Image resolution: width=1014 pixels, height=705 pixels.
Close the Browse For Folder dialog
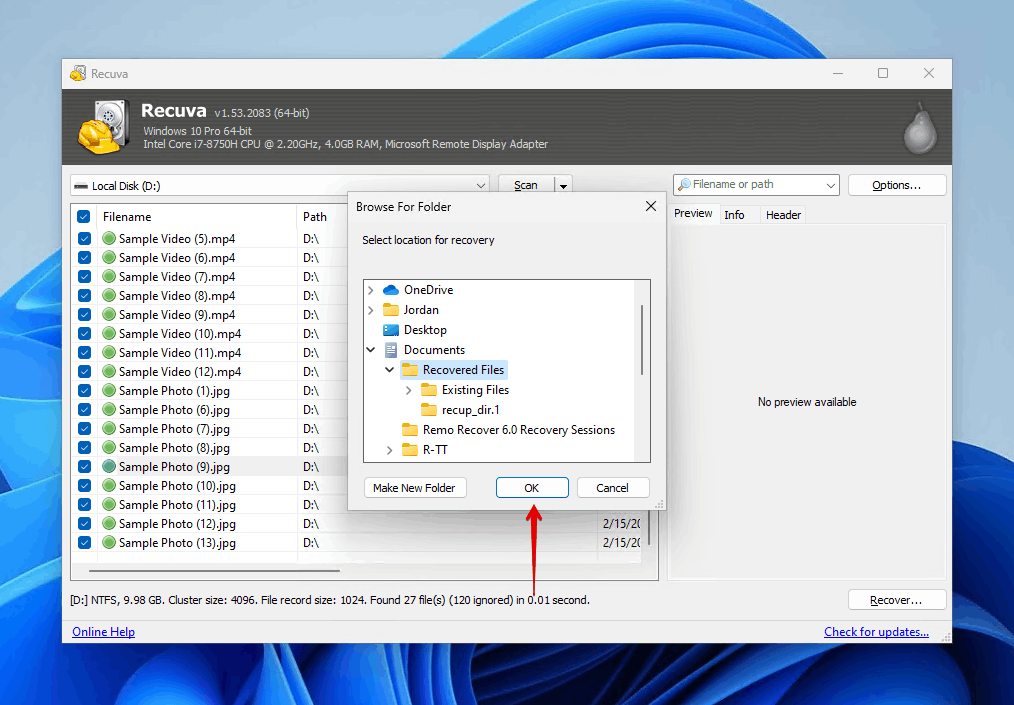[651, 206]
